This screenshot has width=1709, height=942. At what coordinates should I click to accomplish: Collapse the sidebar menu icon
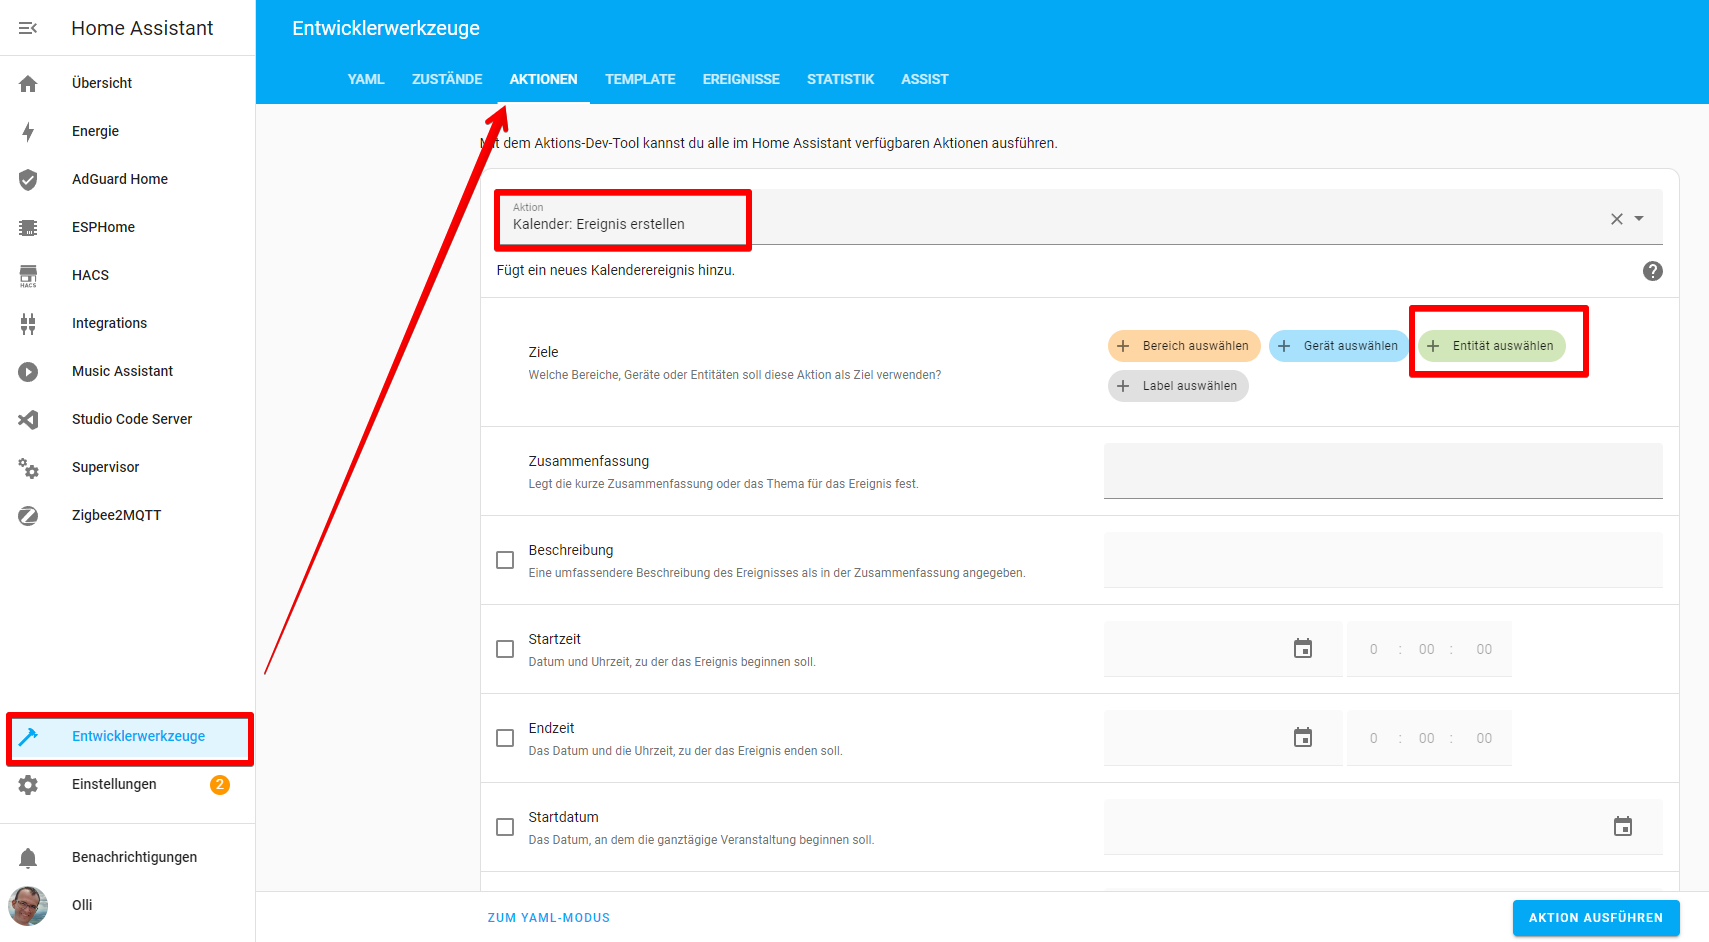[28, 28]
